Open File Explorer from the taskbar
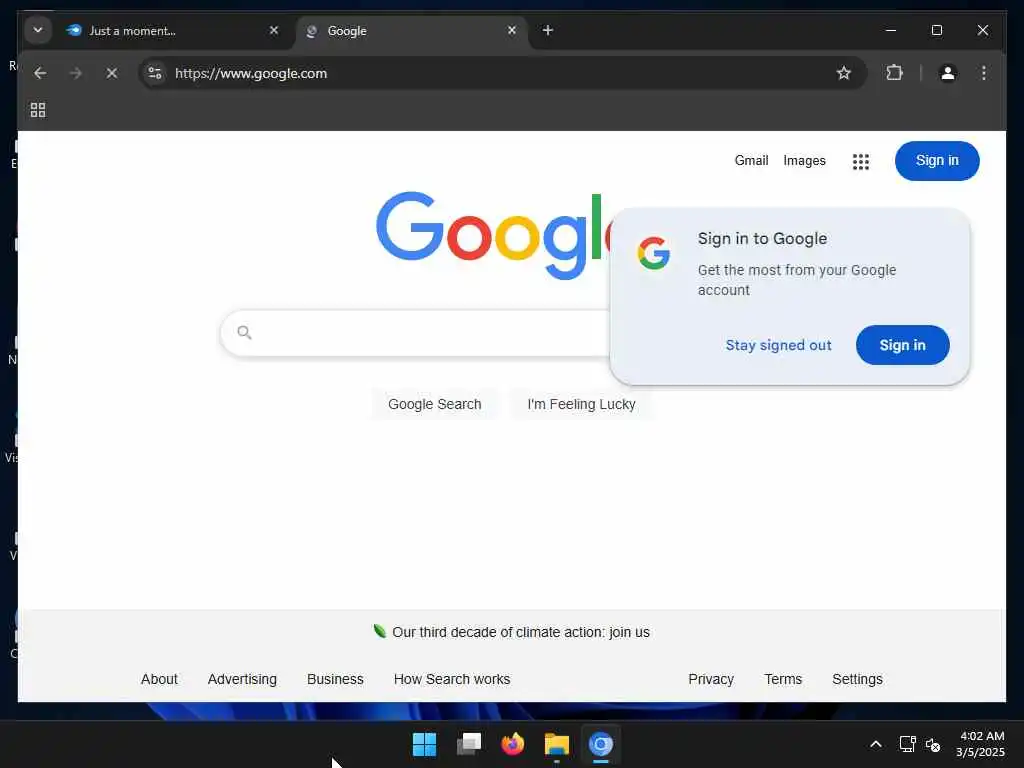This screenshot has width=1024, height=768. 557,744
